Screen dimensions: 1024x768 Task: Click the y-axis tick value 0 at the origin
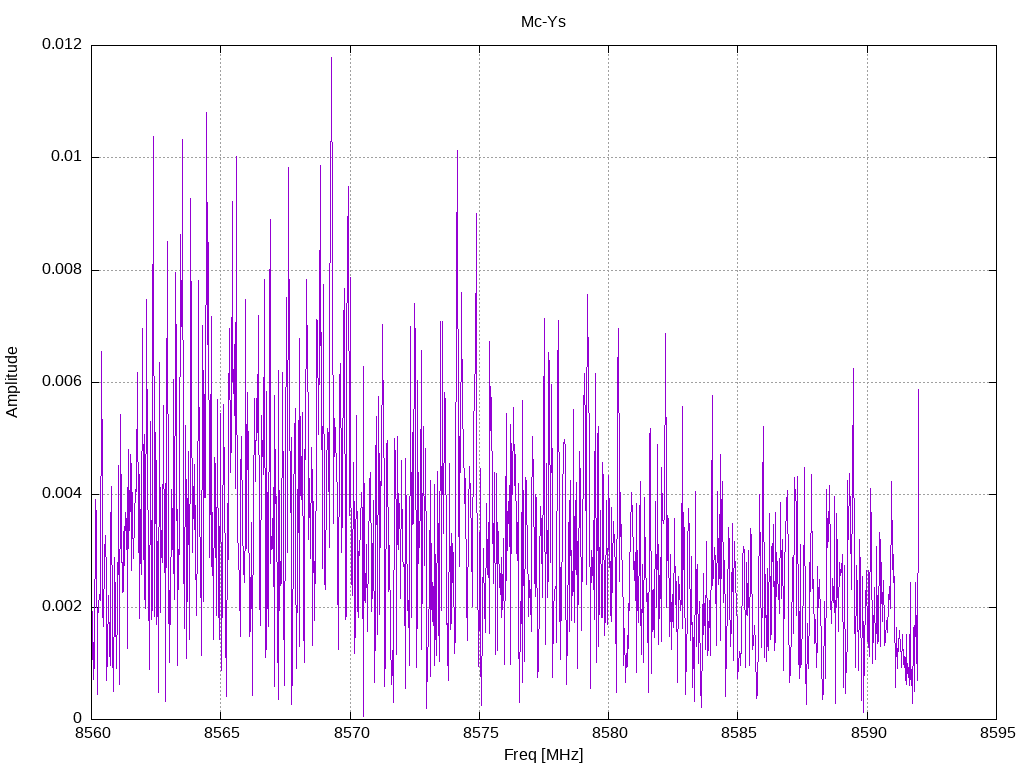point(78,719)
